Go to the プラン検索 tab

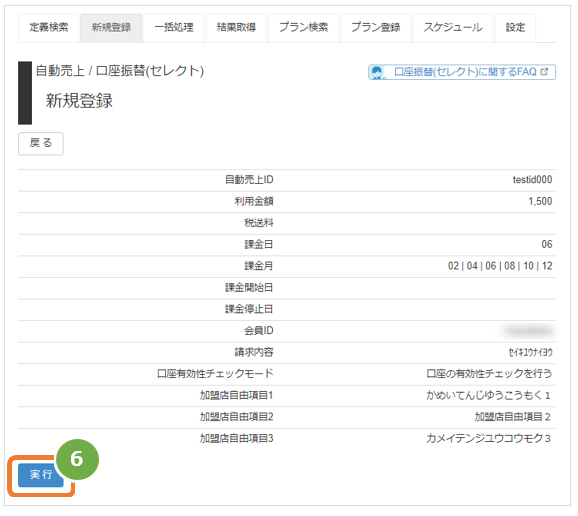[x=303, y=28]
